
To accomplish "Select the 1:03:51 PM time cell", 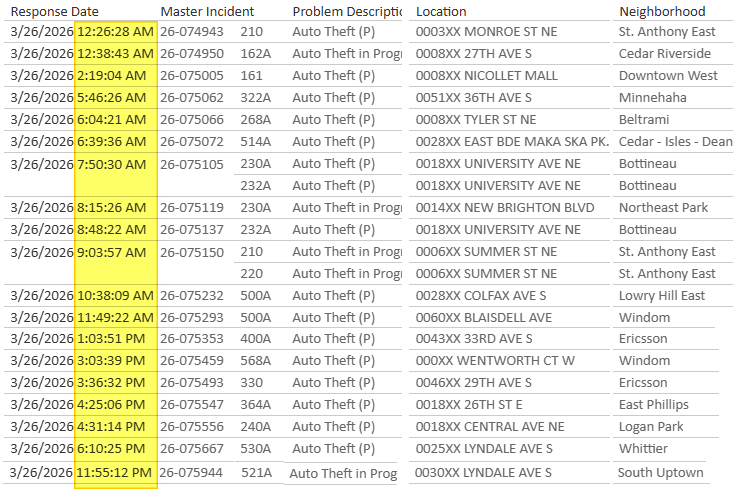I will pos(111,339).
